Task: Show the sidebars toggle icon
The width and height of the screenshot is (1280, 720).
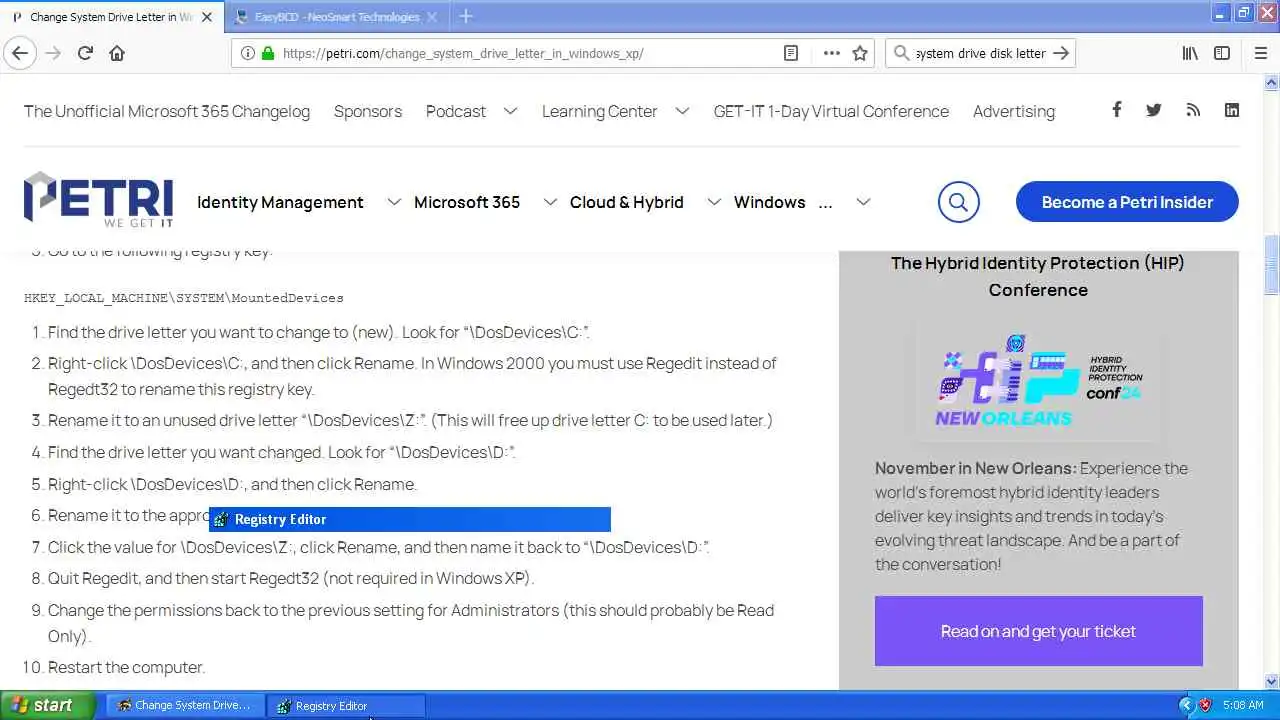Action: point(1222,53)
